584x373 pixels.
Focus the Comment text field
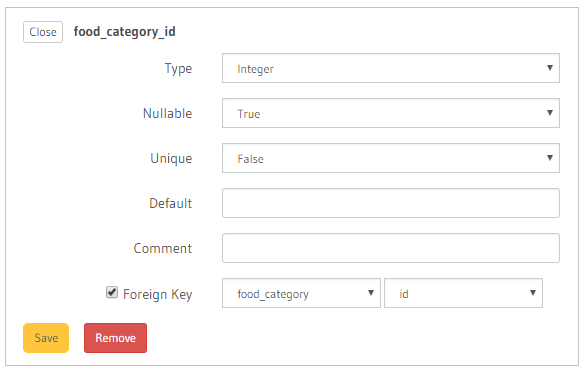click(391, 248)
